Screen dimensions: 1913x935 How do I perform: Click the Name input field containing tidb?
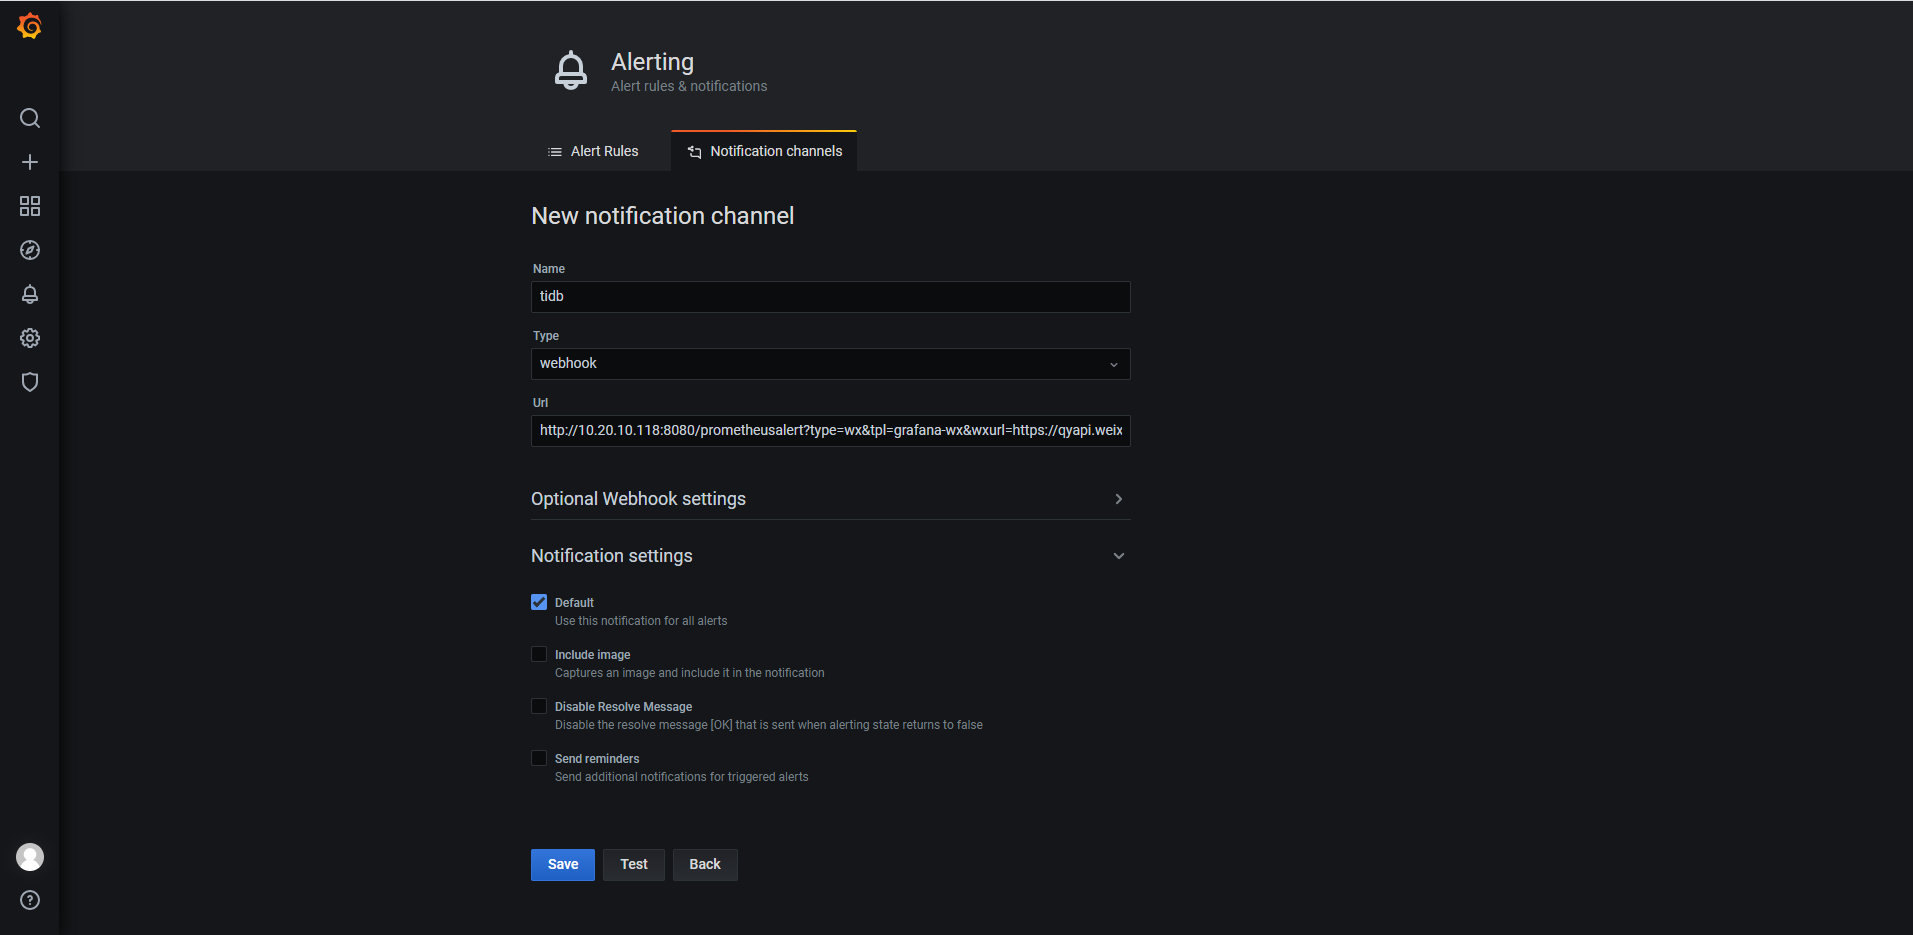831,297
